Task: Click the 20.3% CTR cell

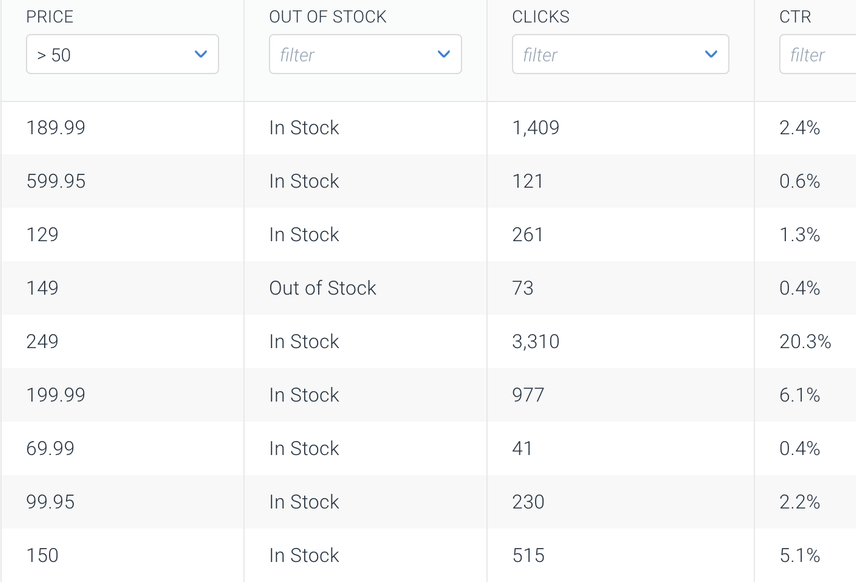Action: (805, 342)
